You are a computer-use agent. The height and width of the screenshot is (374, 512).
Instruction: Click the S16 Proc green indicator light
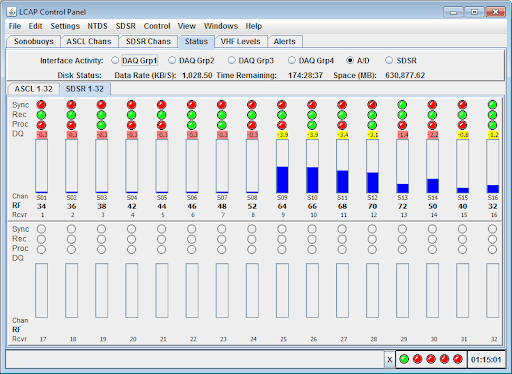pyautogui.click(x=492, y=125)
